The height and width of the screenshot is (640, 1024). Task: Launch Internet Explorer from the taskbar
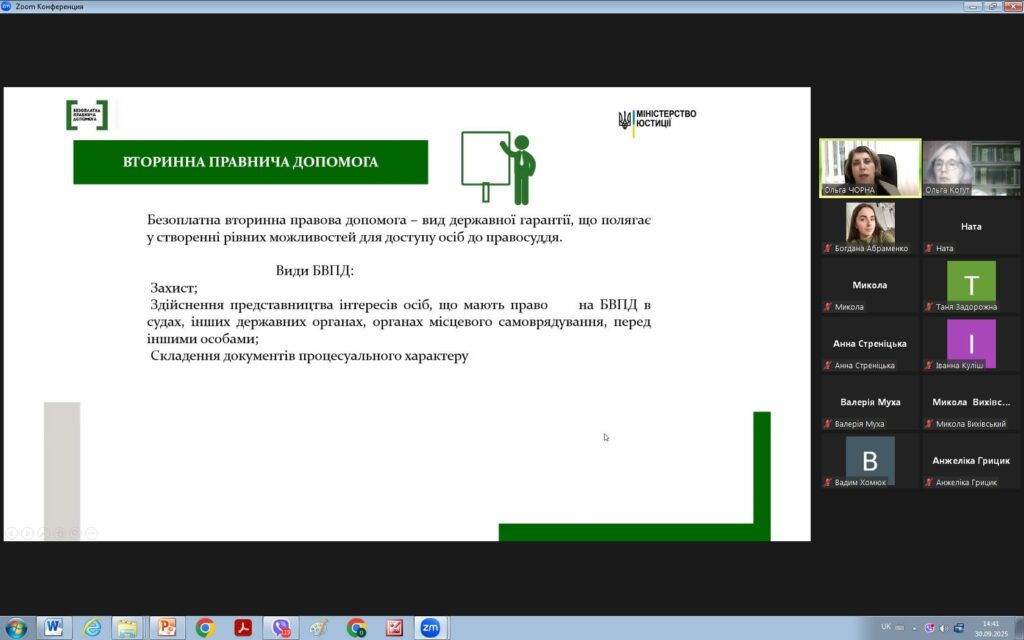[92, 627]
